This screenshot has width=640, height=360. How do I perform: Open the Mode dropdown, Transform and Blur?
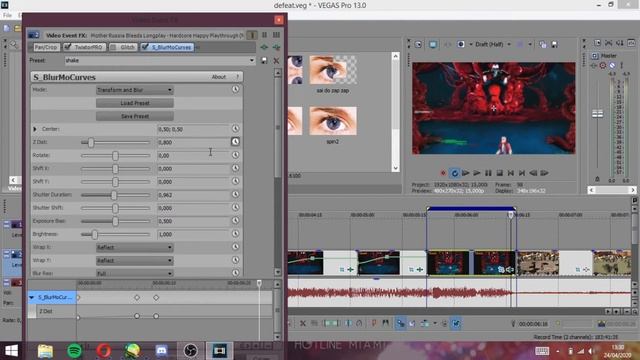point(135,90)
